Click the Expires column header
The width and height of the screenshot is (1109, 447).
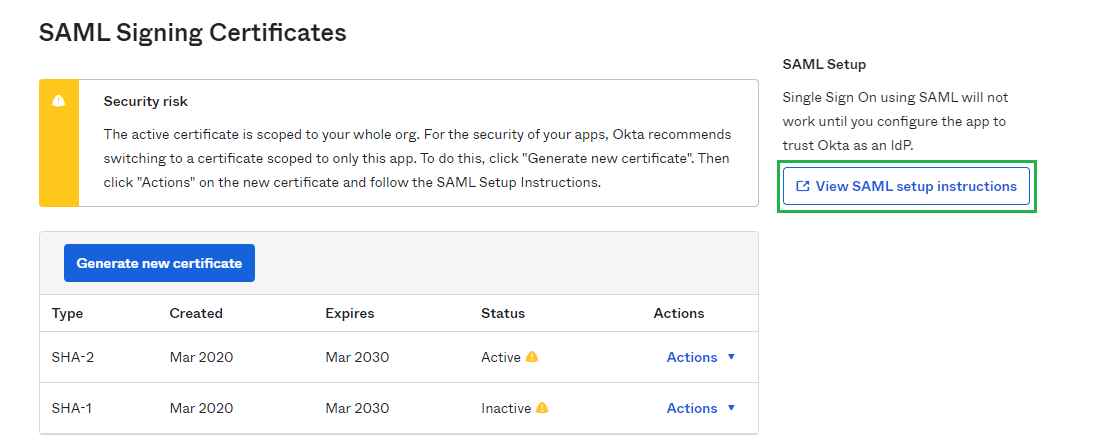349,313
